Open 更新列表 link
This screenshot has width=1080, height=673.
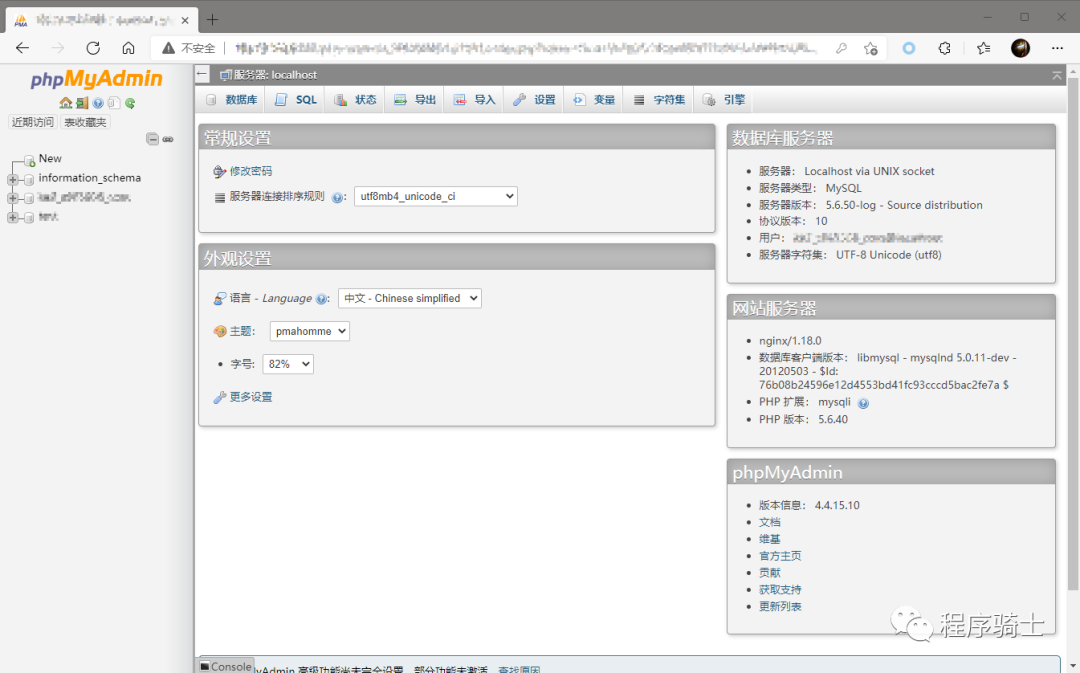(780, 607)
